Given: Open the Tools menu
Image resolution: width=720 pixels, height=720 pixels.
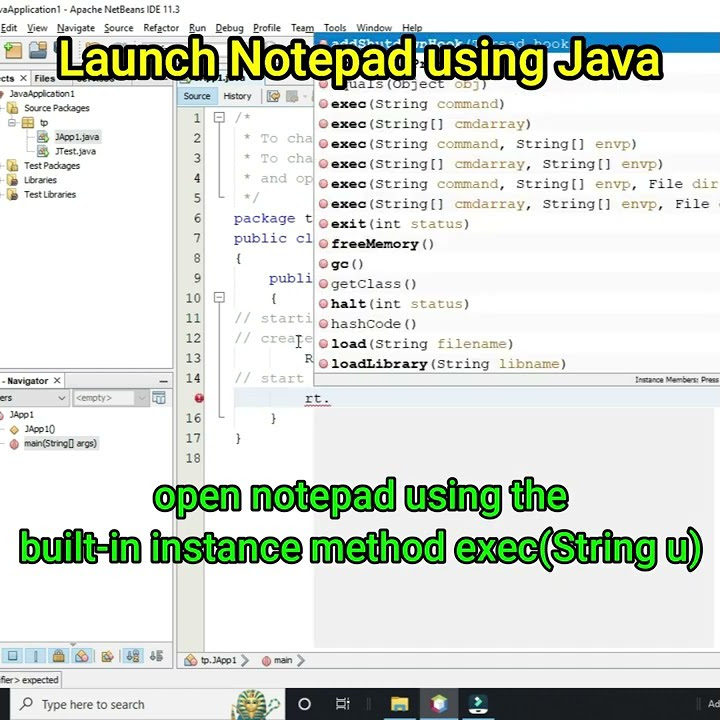Looking at the screenshot, I should click(x=335, y=28).
